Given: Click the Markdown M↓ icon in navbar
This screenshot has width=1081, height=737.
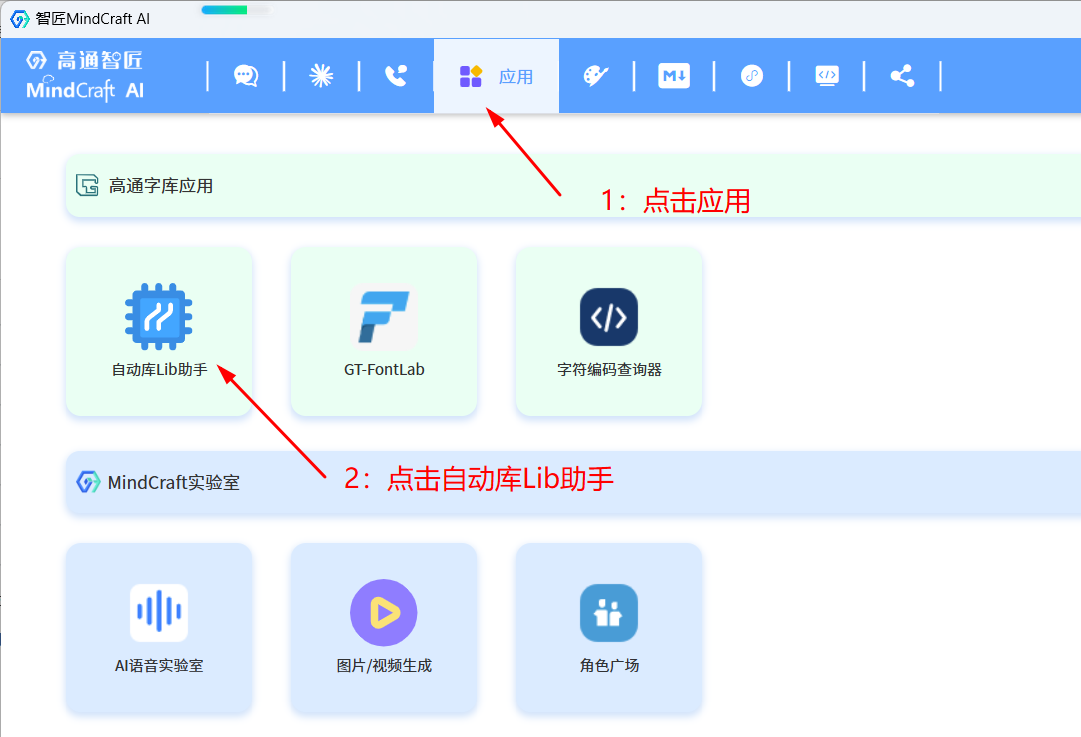Looking at the screenshot, I should click(x=674, y=76).
